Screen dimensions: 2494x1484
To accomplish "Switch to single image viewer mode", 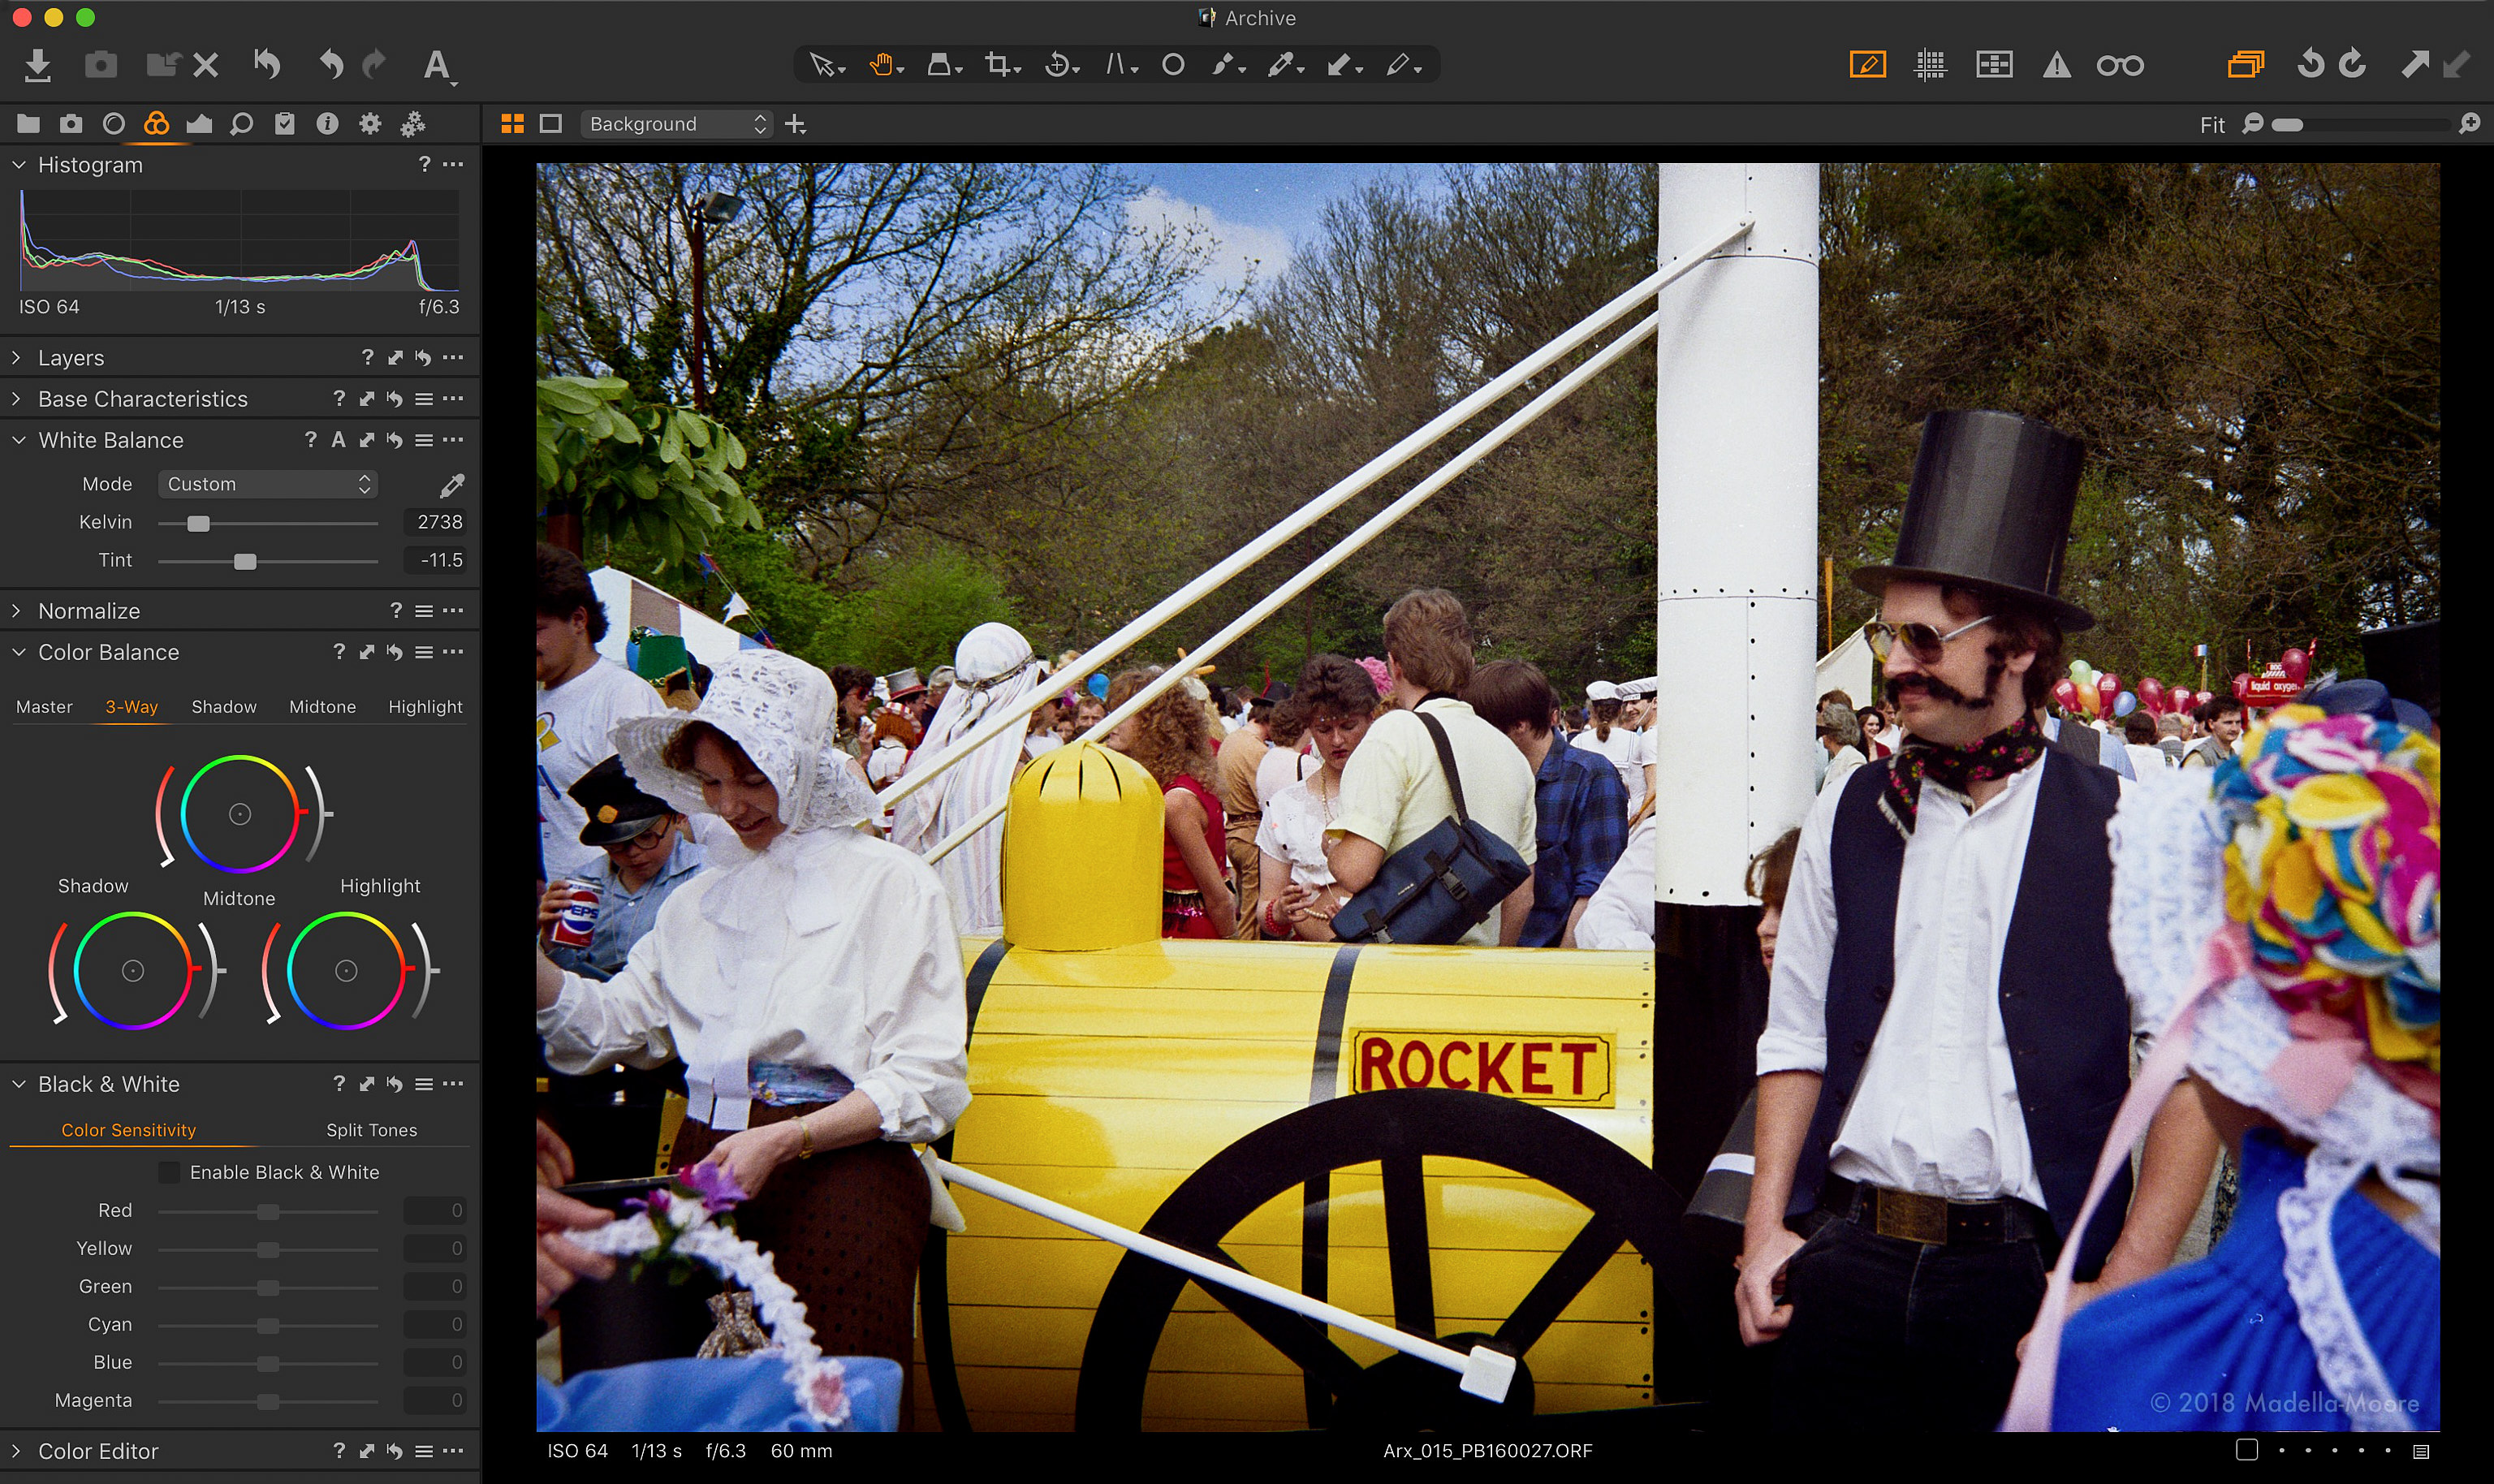I will [551, 124].
